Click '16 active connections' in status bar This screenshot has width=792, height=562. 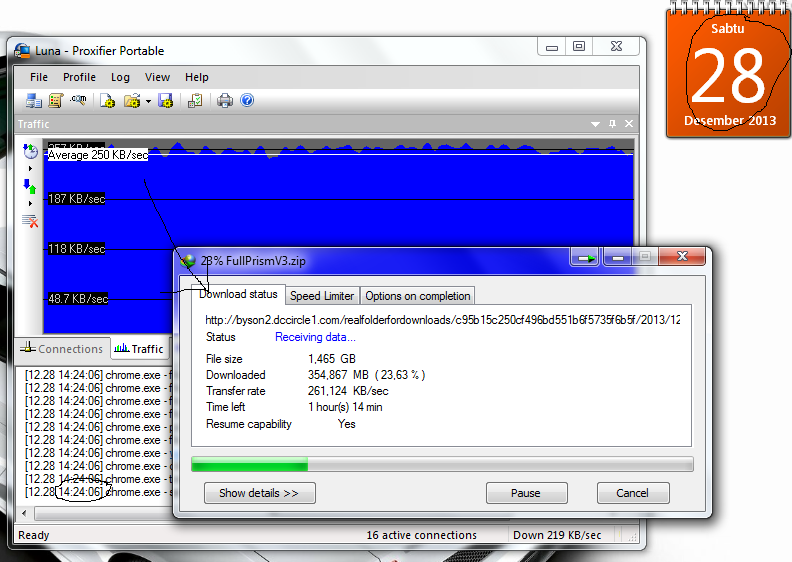(421, 535)
